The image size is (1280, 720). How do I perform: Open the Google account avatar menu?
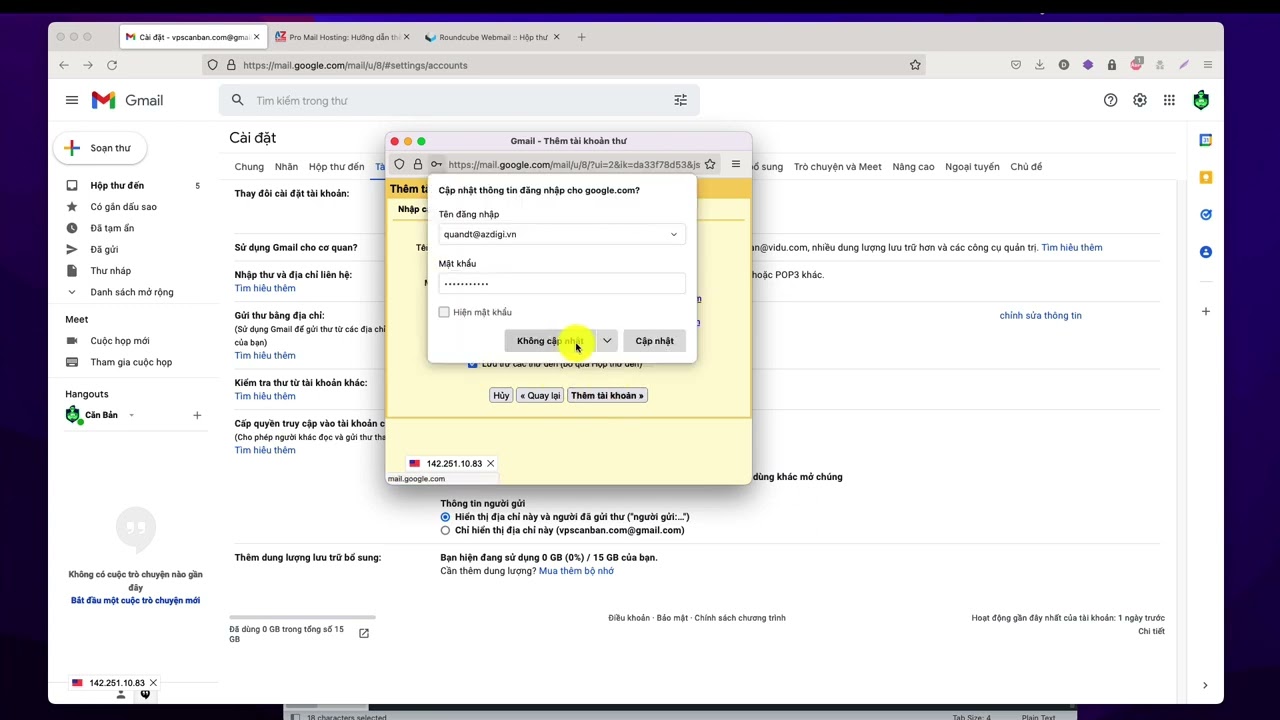click(x=1201, y=100)
